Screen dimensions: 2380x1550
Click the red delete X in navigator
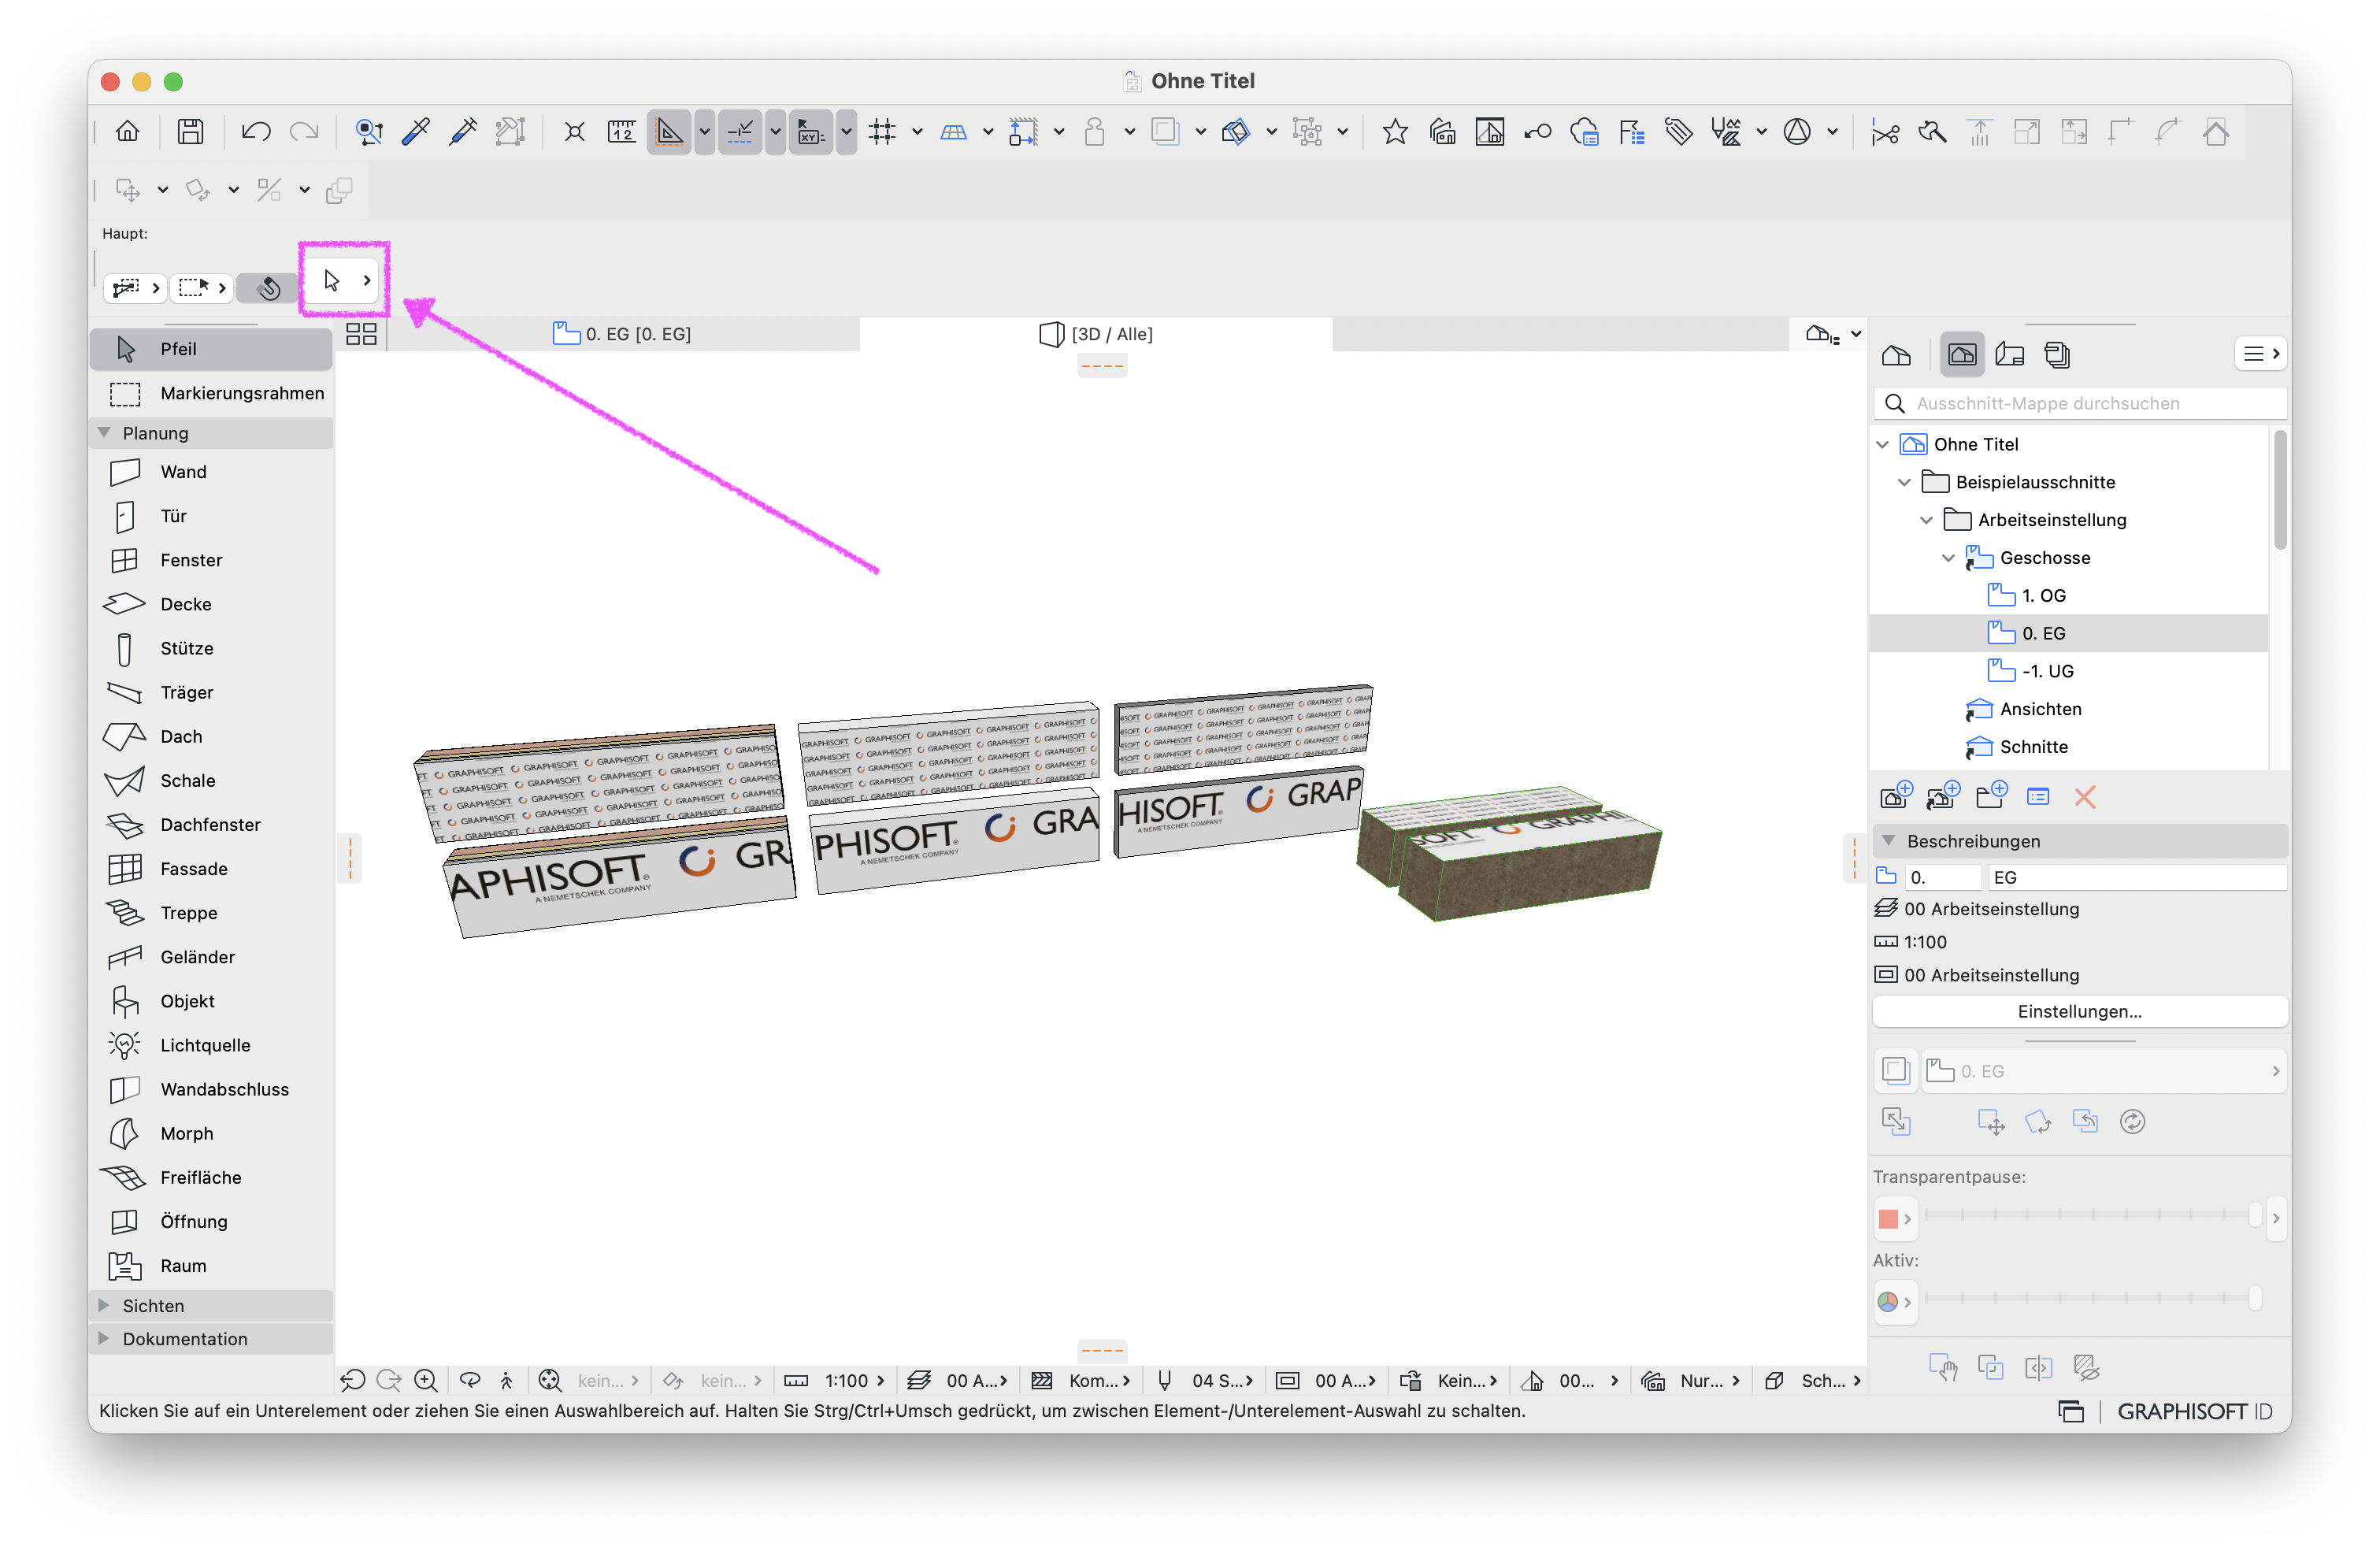2085,796
